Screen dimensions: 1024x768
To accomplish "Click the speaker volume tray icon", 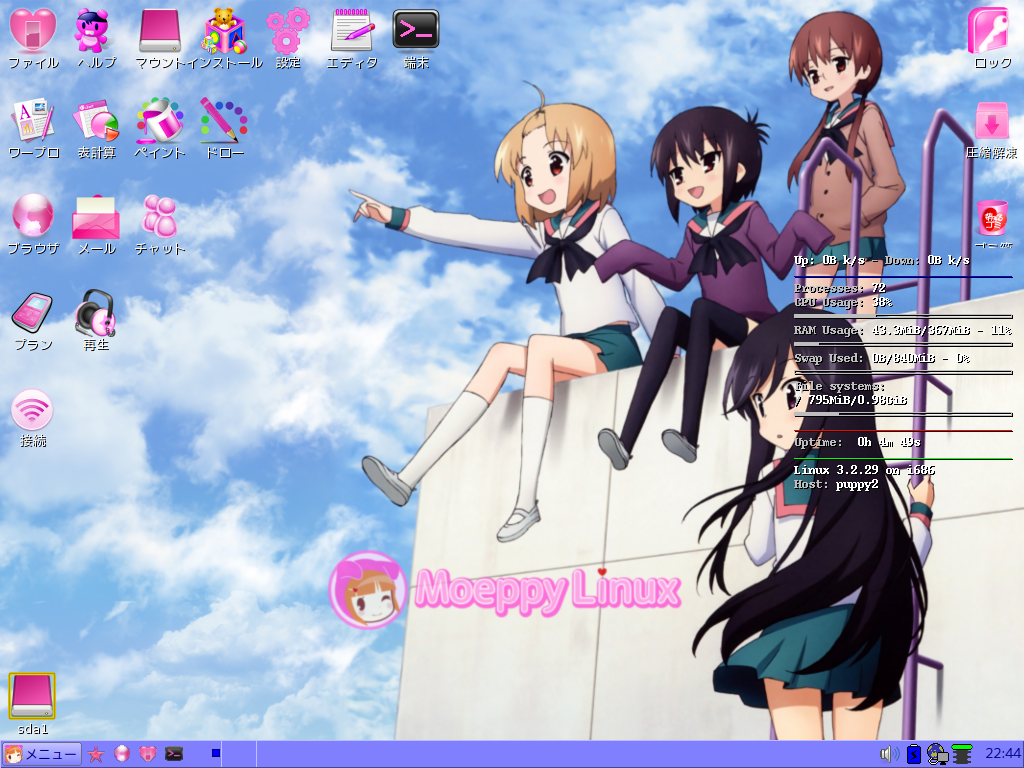I will [889, 754].
